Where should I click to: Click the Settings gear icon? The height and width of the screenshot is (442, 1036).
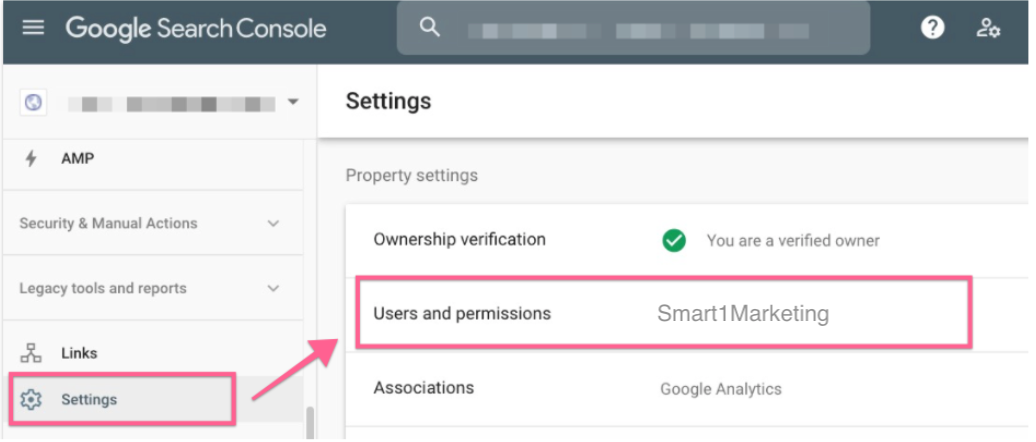(31, 400)
